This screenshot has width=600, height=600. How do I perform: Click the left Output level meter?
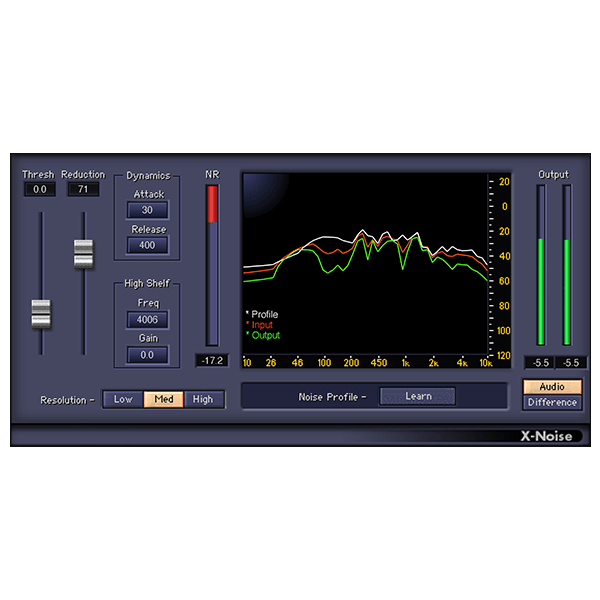(x=541, y=265)
